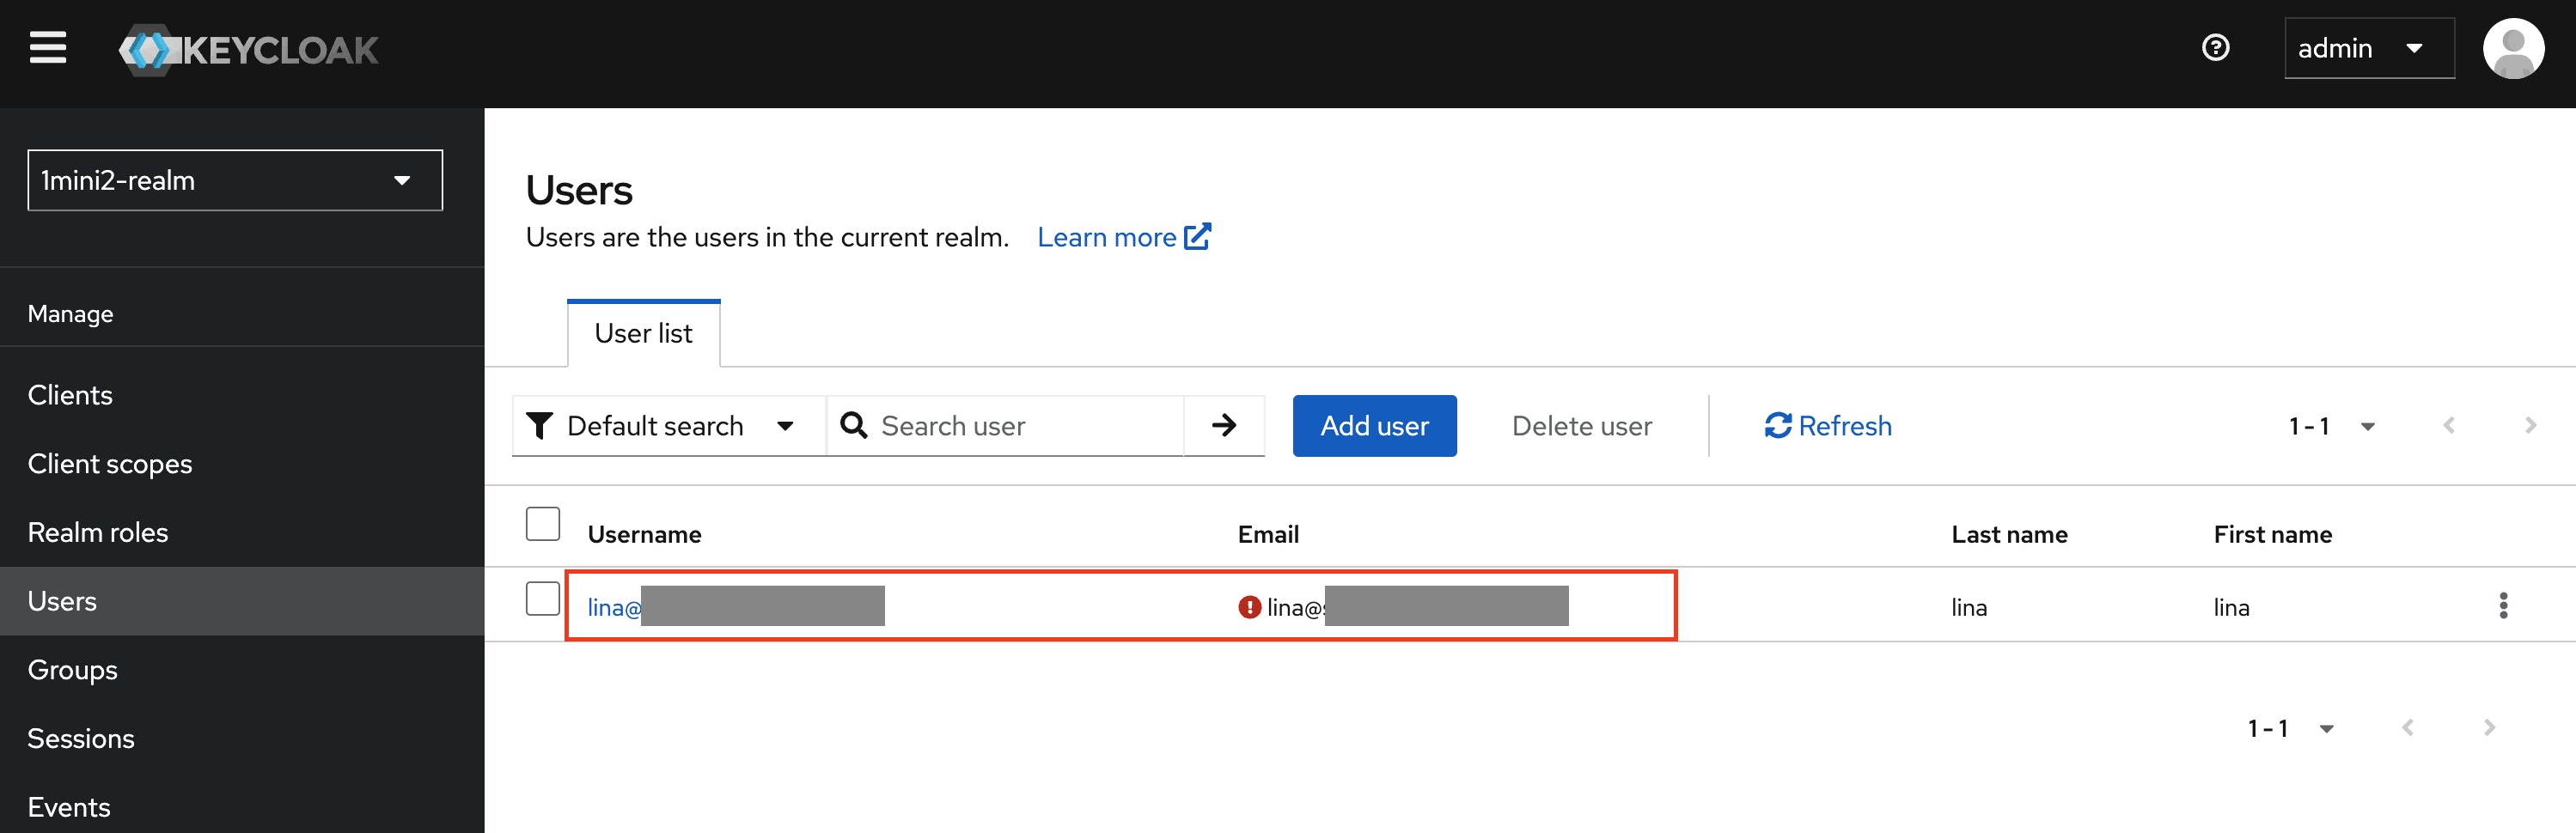Open the Default search filter dropdown

click(668, 426)
